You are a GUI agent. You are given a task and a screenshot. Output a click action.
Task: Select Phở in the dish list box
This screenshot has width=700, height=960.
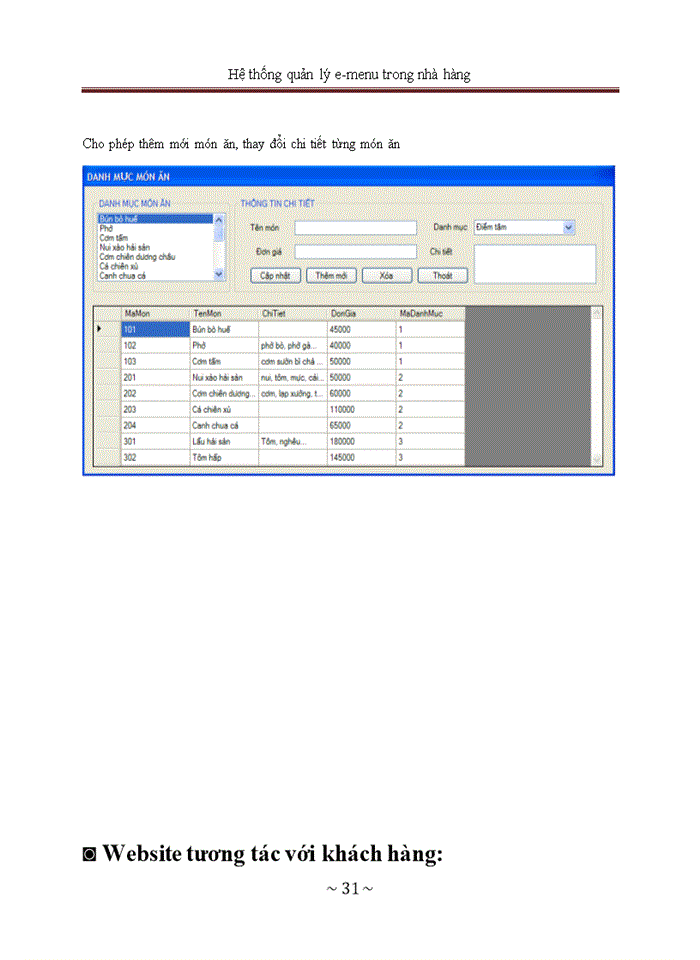(x=156, y=228)
